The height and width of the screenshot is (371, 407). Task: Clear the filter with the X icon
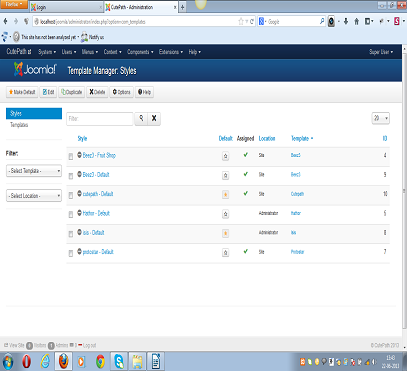154,118
